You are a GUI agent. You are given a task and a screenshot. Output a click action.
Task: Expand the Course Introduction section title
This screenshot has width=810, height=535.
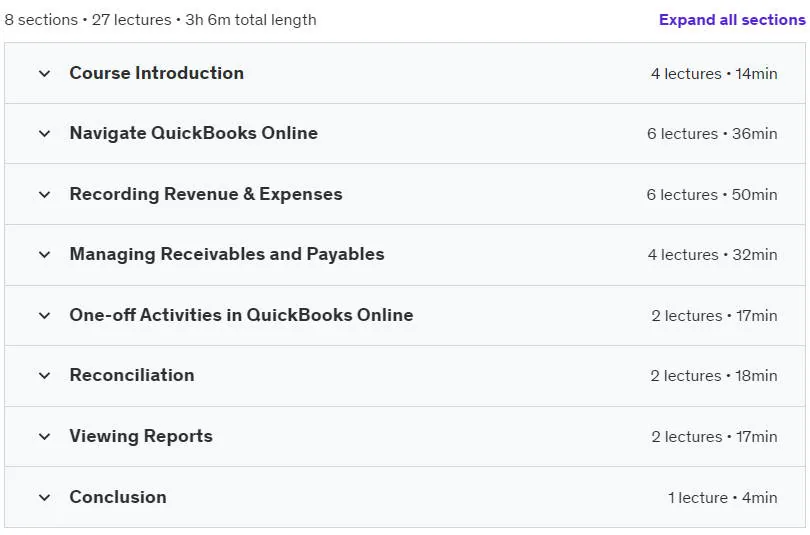tap(157, 73)
